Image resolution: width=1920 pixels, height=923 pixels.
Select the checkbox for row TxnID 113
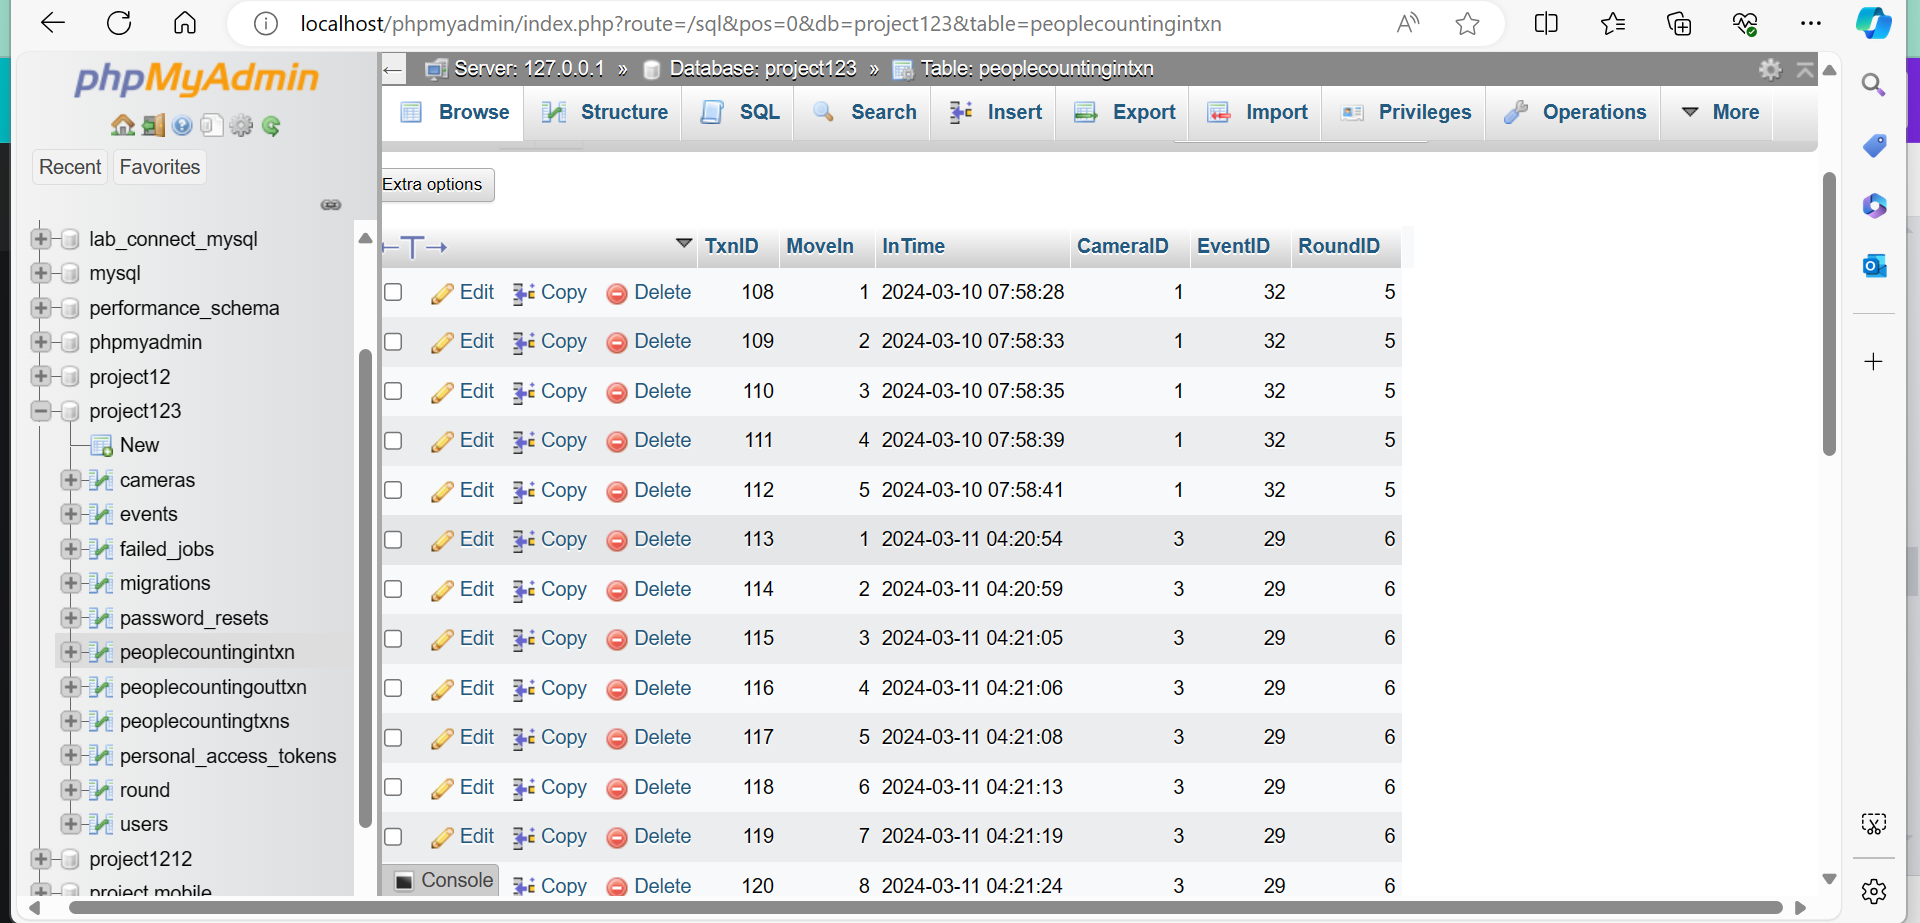point(393,540)
